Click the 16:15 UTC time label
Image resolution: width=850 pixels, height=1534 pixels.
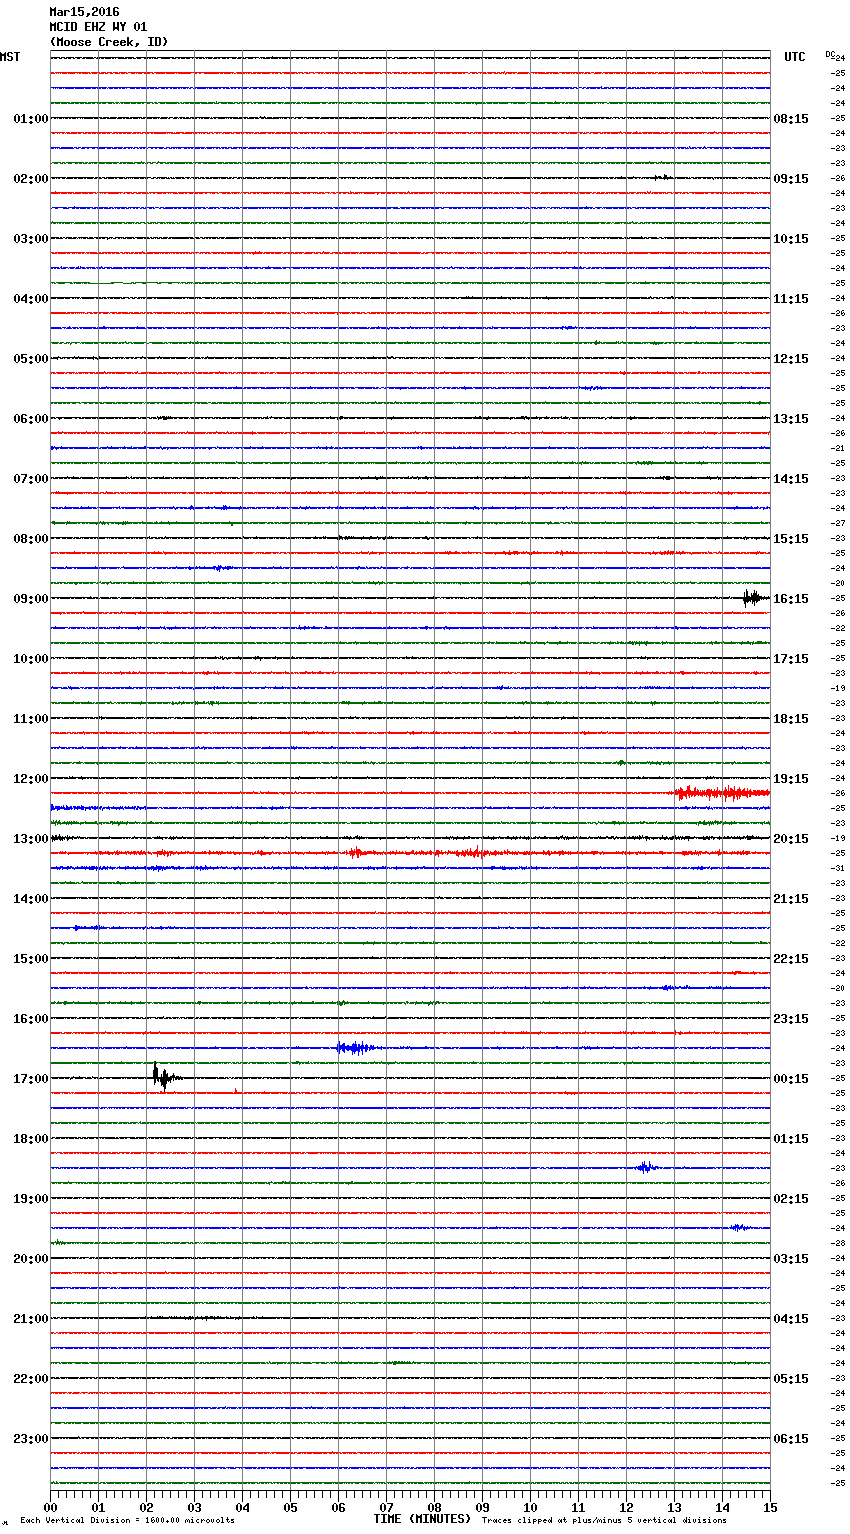pos(791,599)
